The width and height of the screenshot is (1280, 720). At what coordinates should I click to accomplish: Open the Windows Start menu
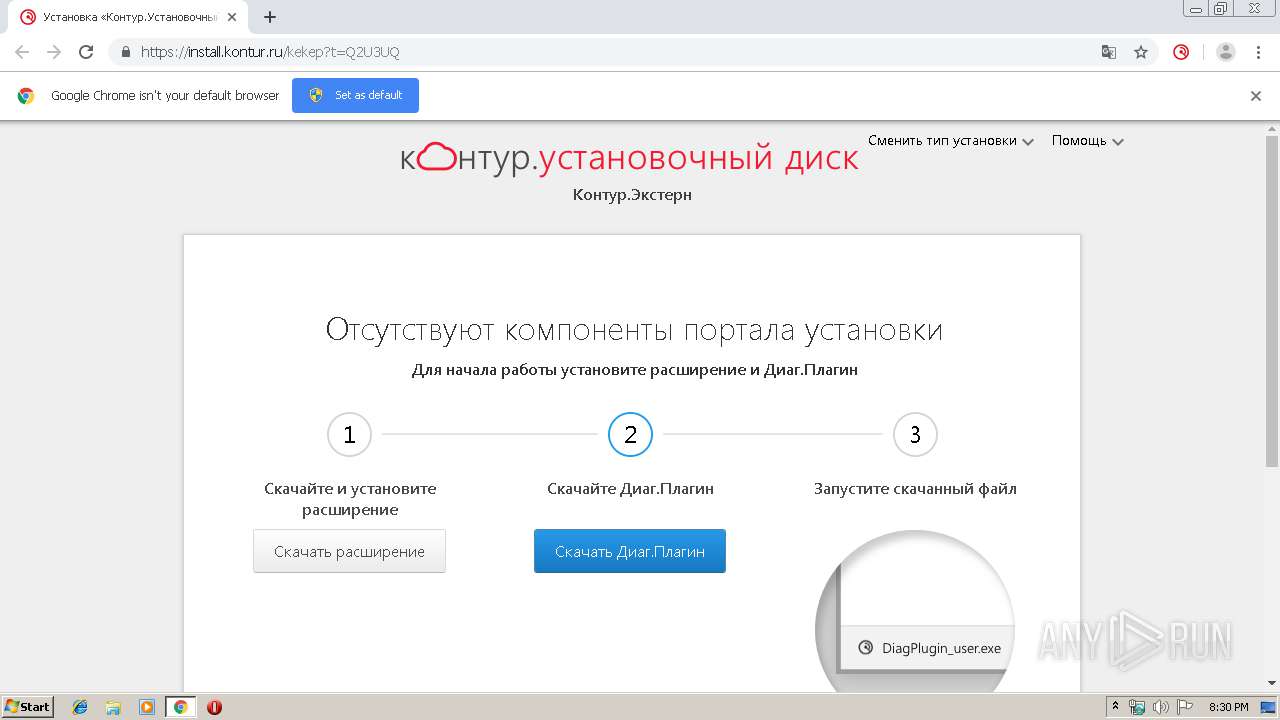(x=27, y=707)
